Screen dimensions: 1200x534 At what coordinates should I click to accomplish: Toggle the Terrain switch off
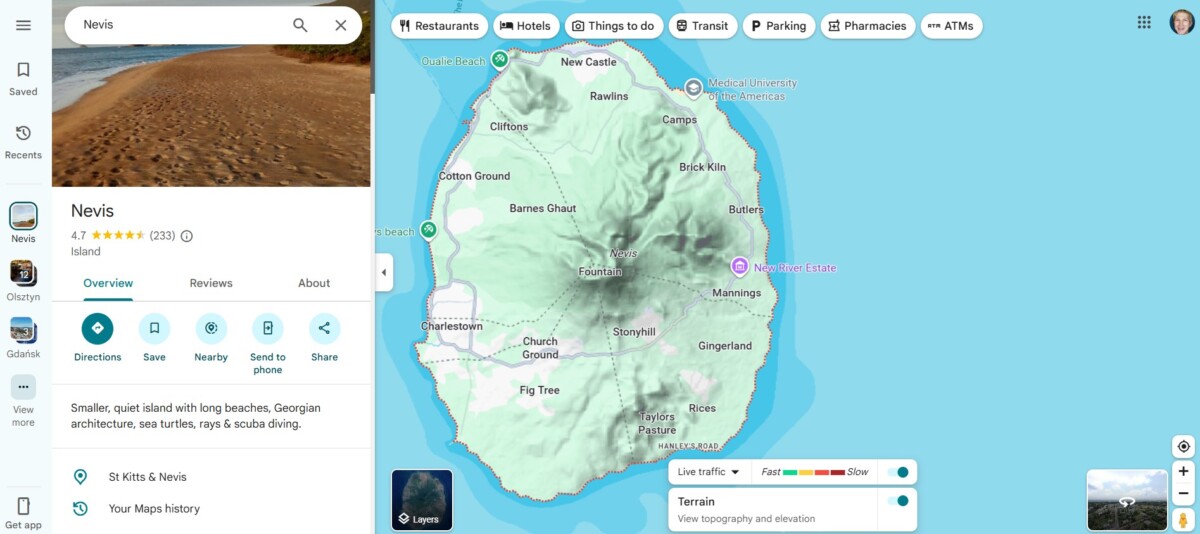898,501
